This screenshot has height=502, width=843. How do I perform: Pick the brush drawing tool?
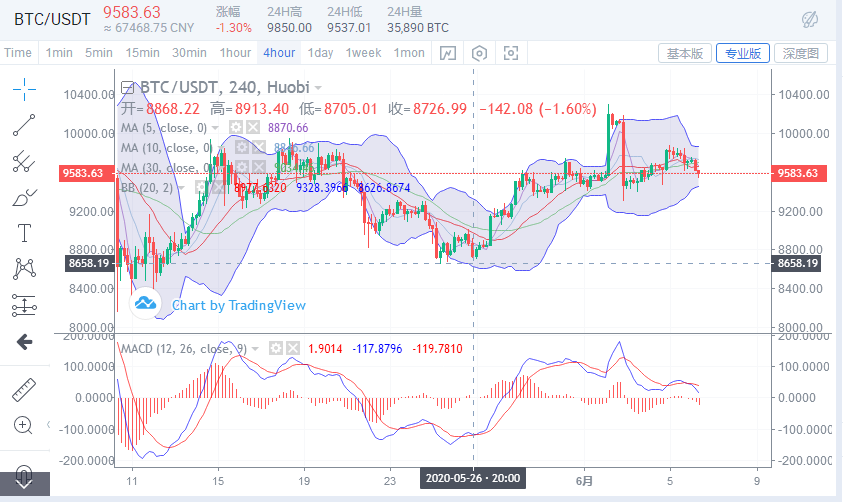click(x=24, y=197)
